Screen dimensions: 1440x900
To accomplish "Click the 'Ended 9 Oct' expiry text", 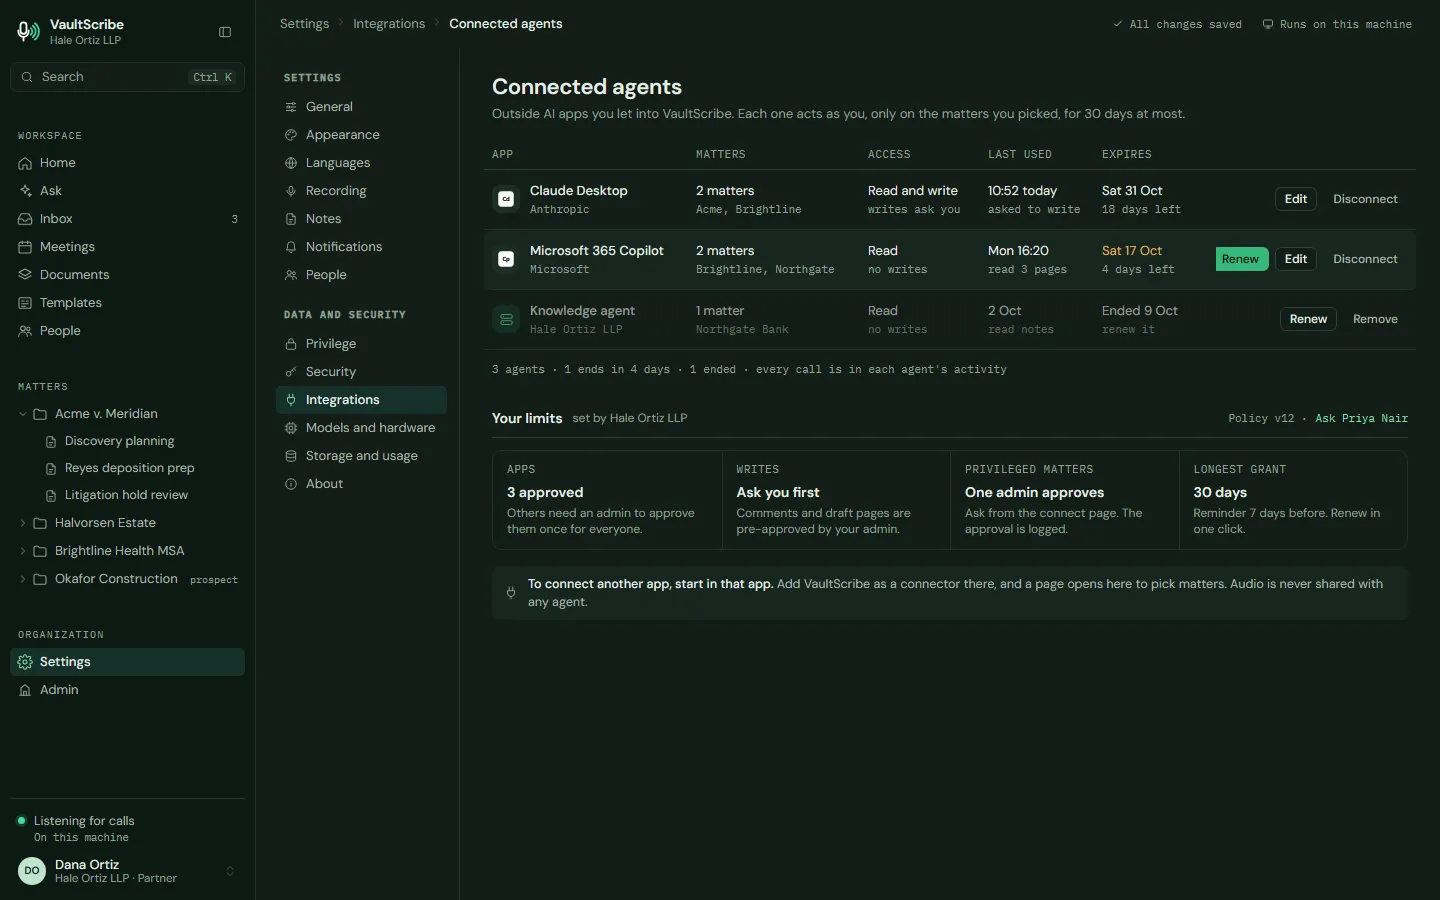I will pyautogui.click(x=1140, y=311).
